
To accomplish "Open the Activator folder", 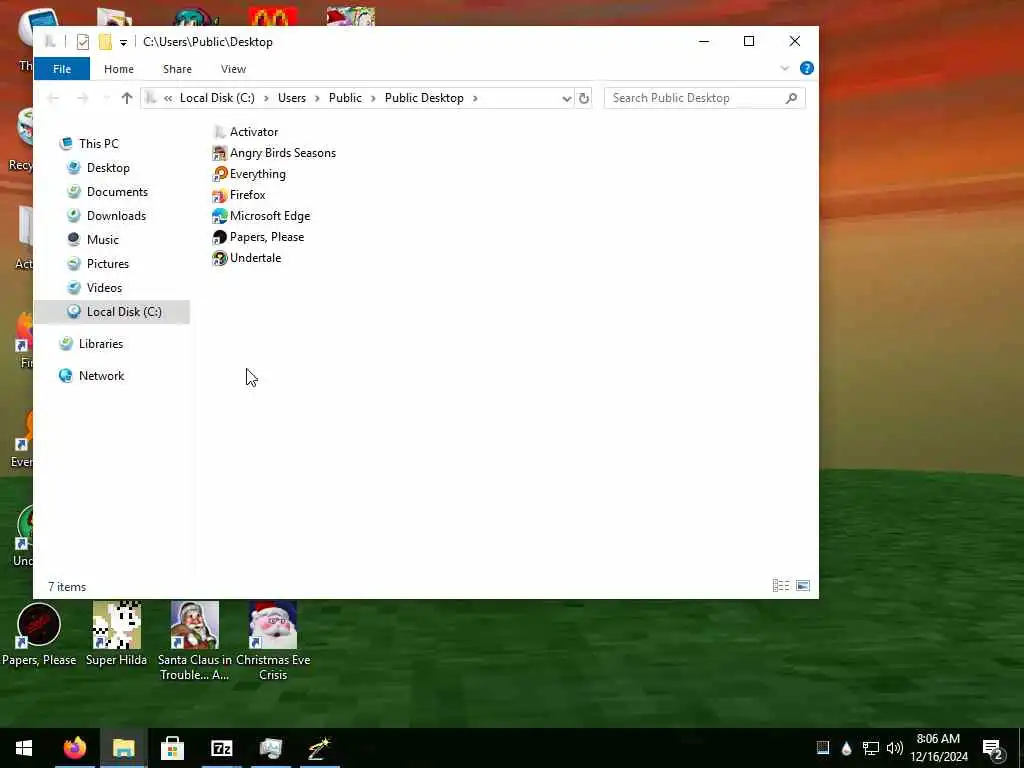I will point(246,132).
